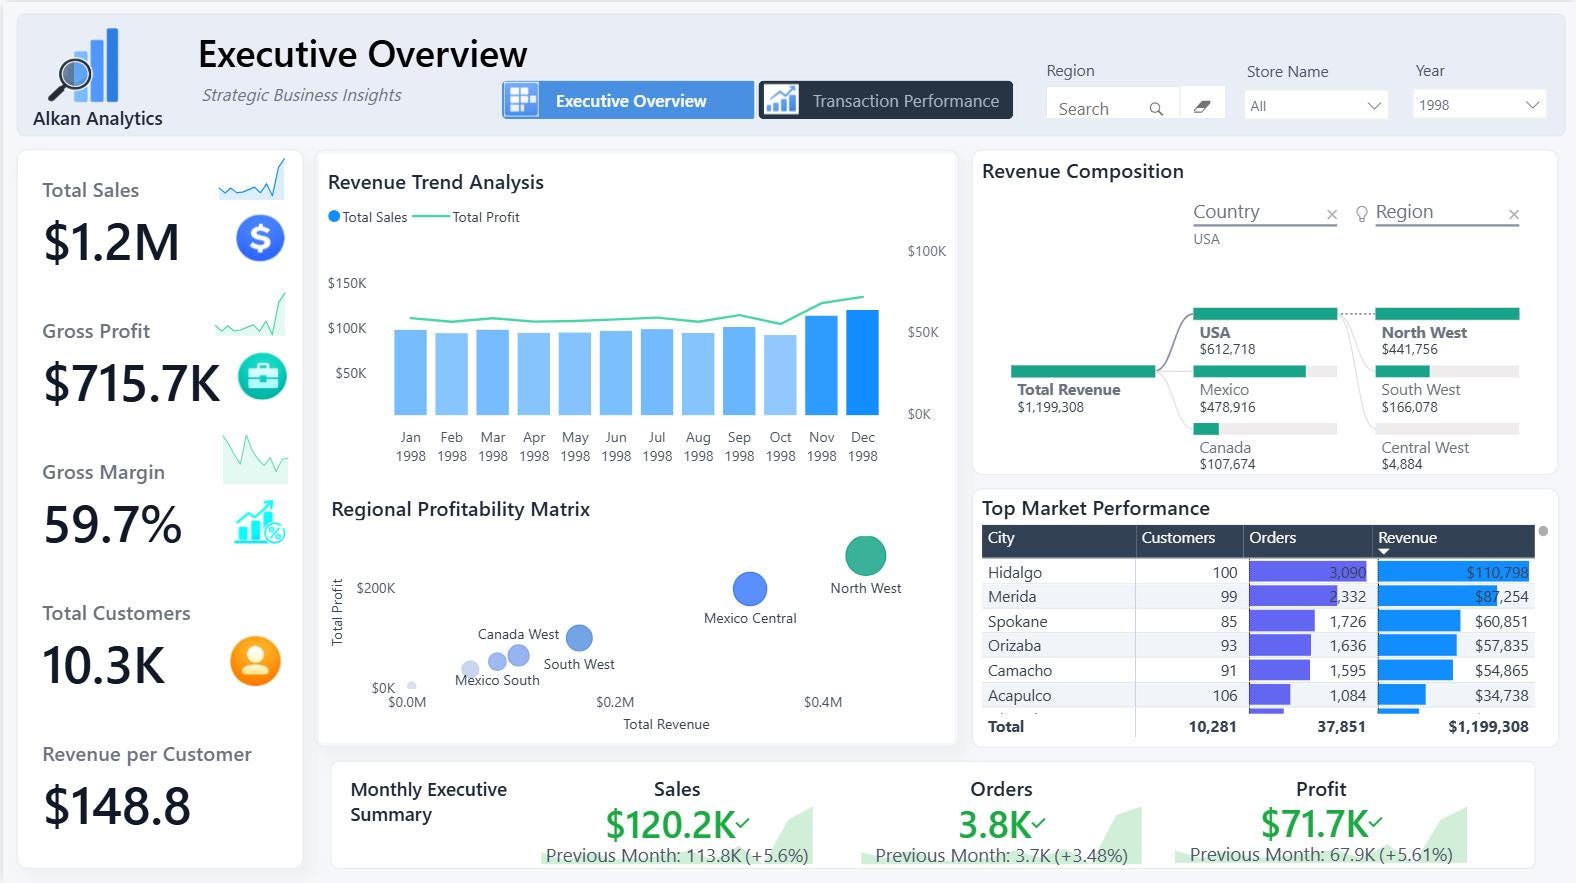Screen dimensions: 1576x883
Task: Switch to Transaction Performance page
Action: (x=886, y=100)
